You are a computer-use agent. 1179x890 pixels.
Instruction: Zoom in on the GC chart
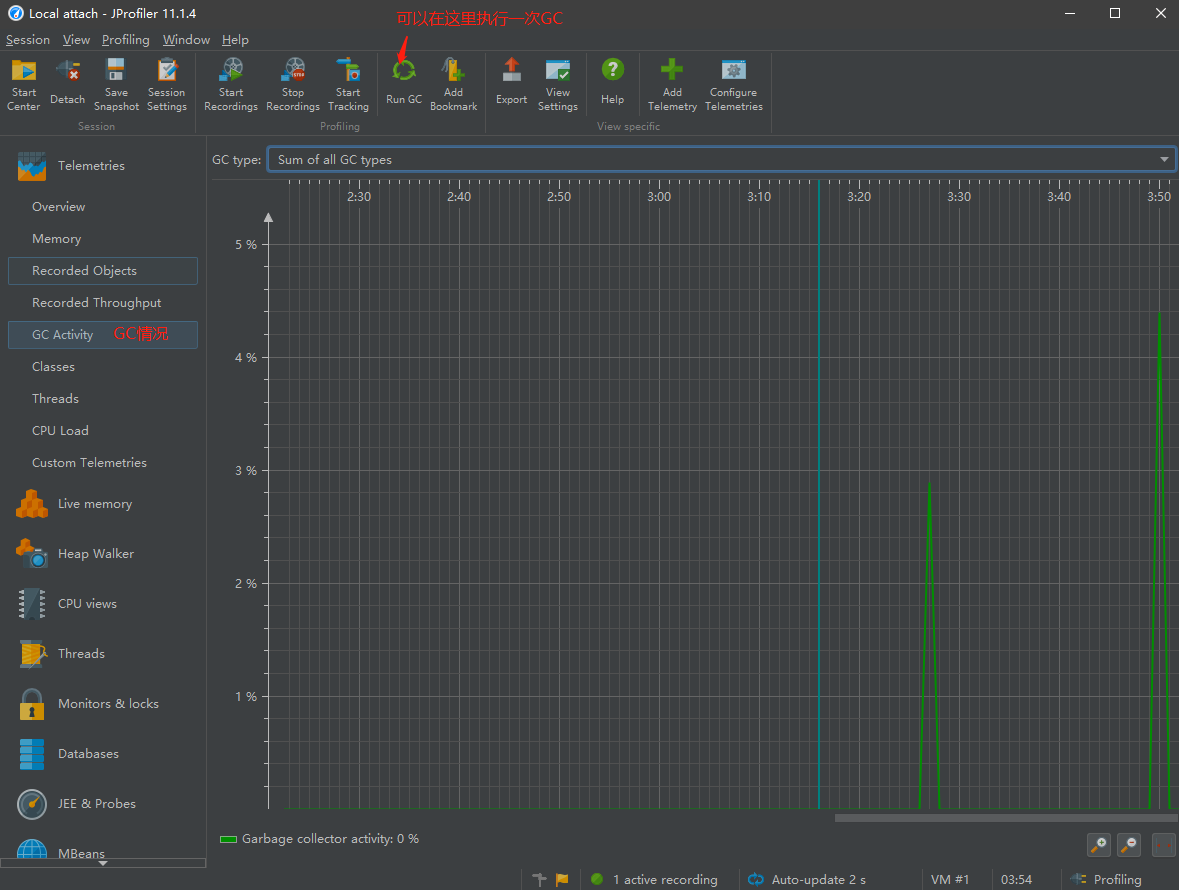pyautogui.click(x=1099, y=845)
